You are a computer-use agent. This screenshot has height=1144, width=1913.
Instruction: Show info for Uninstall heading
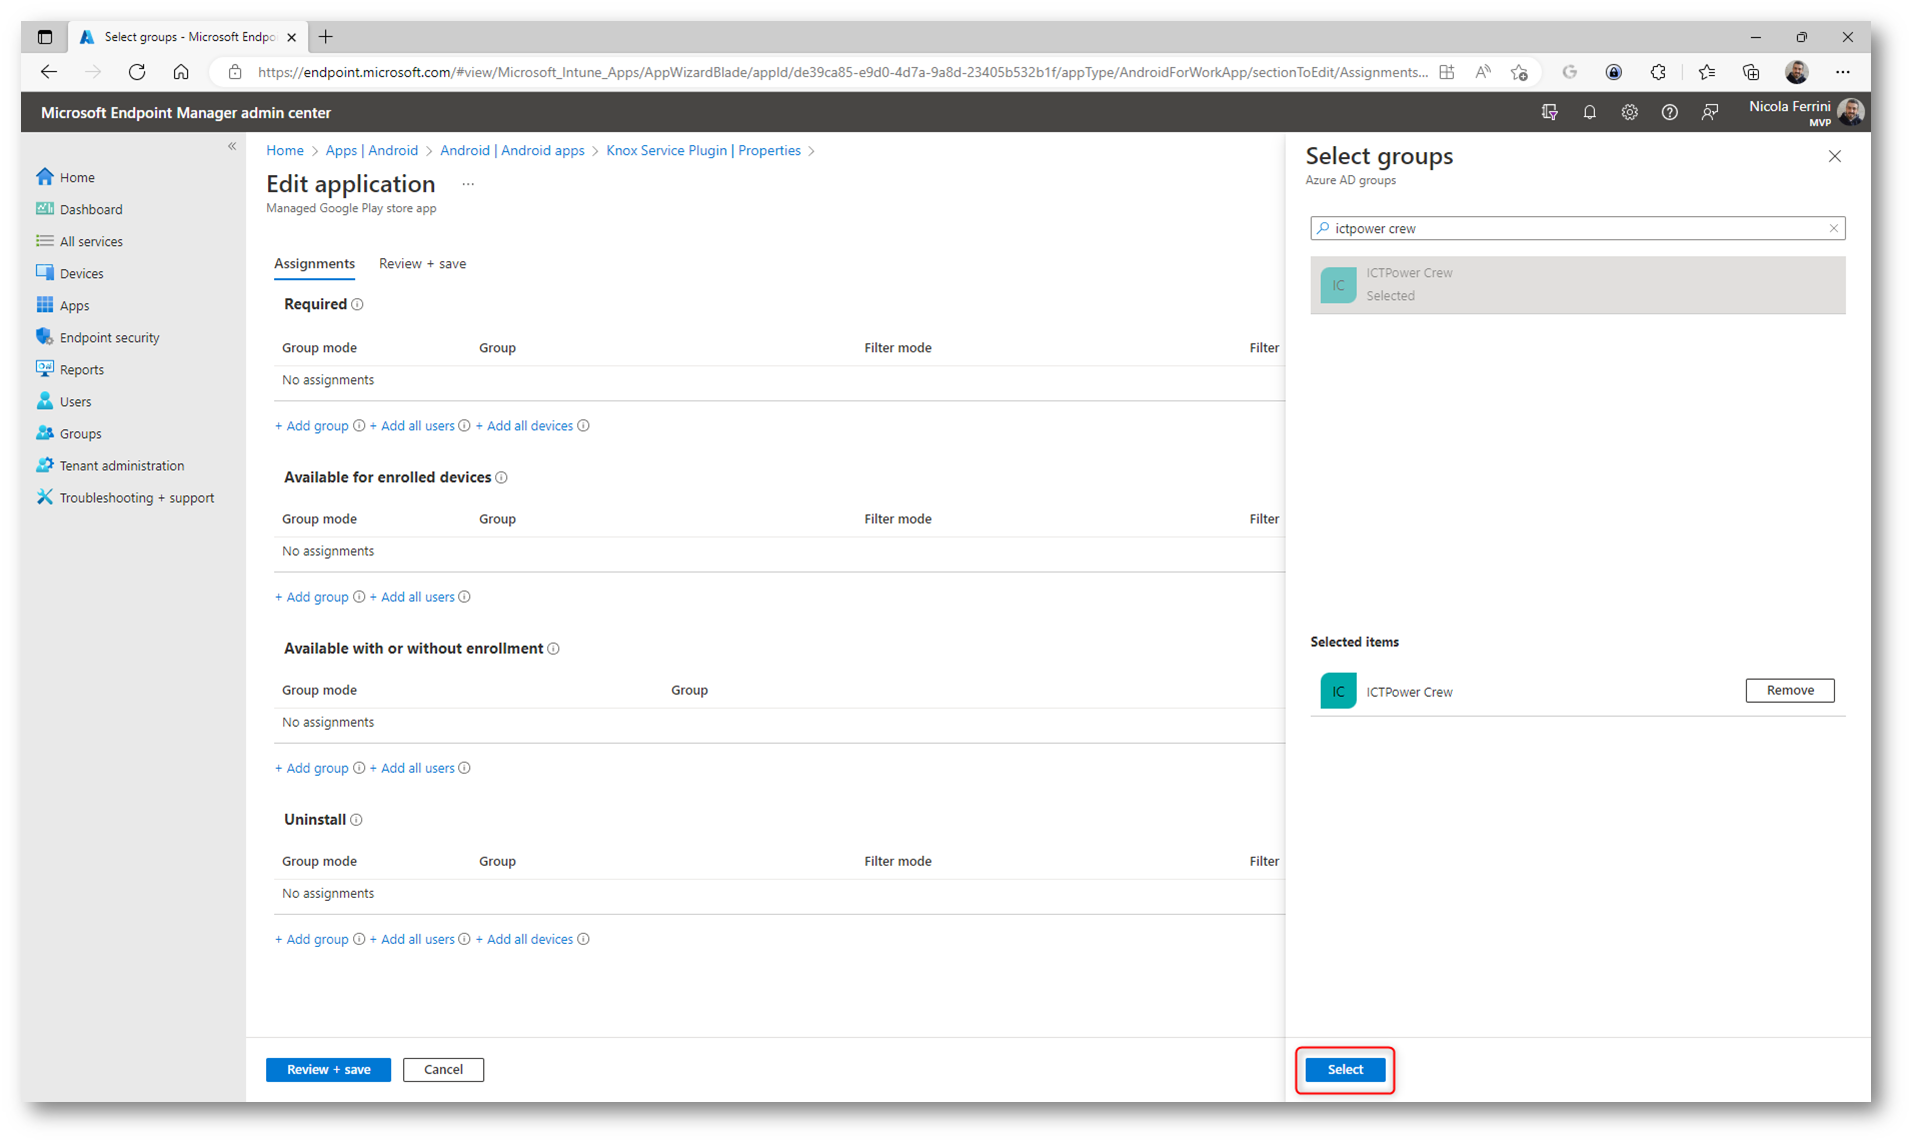click(x=356, y=820)
